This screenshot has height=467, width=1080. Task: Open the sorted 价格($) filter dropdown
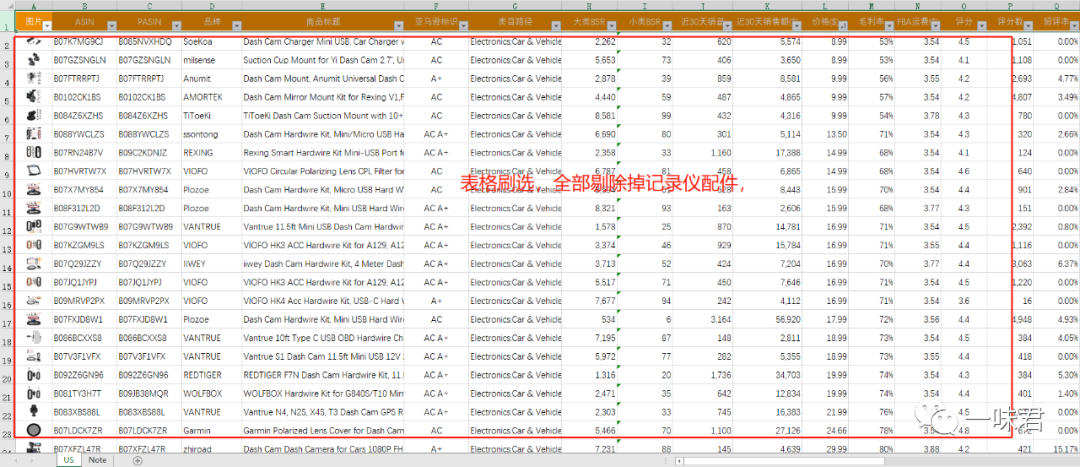(x=842, y=25)
